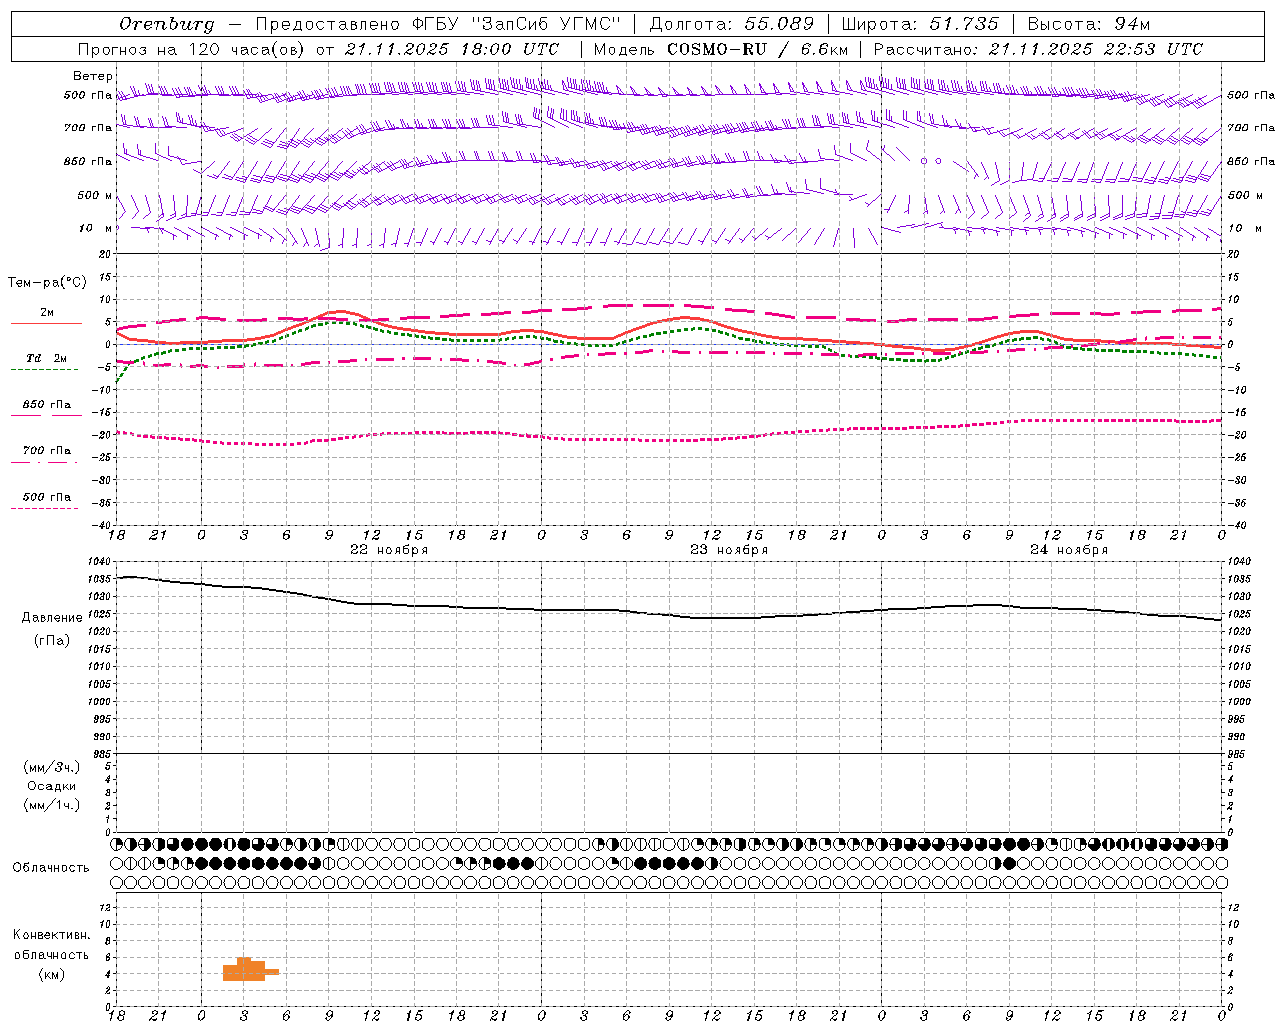Click the station name "Orenburg" in header

tap(167, 24)
